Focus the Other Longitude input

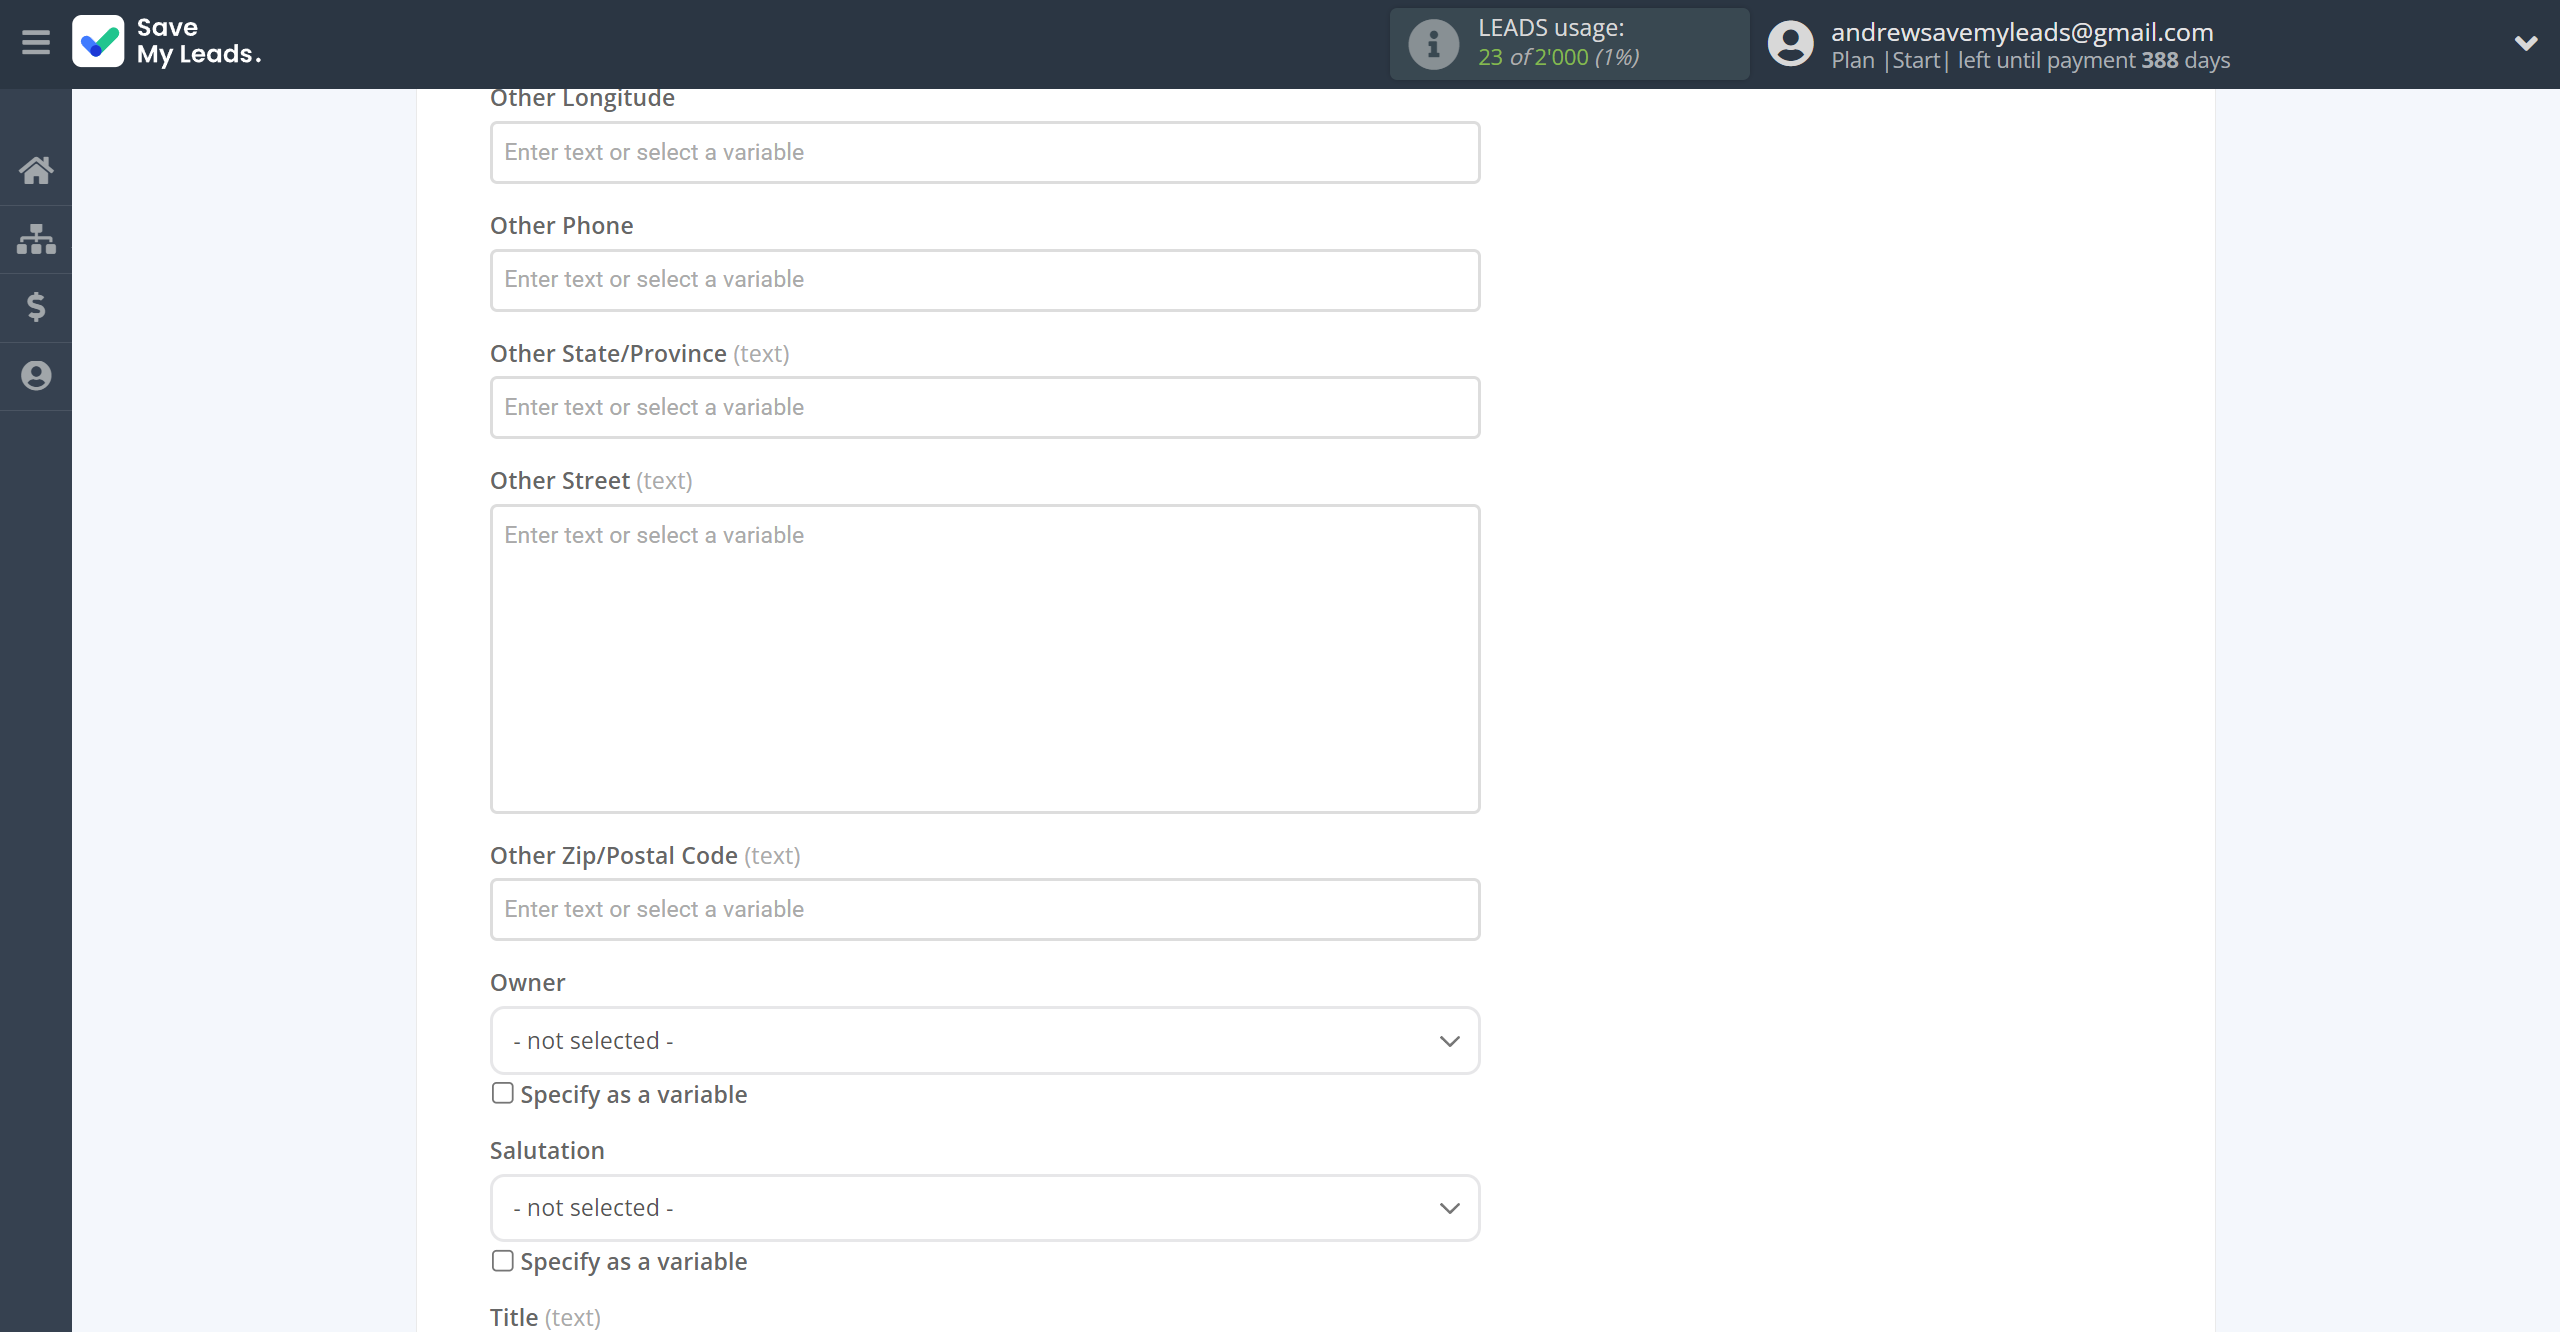pyautogui.click(x=985, y=152)
